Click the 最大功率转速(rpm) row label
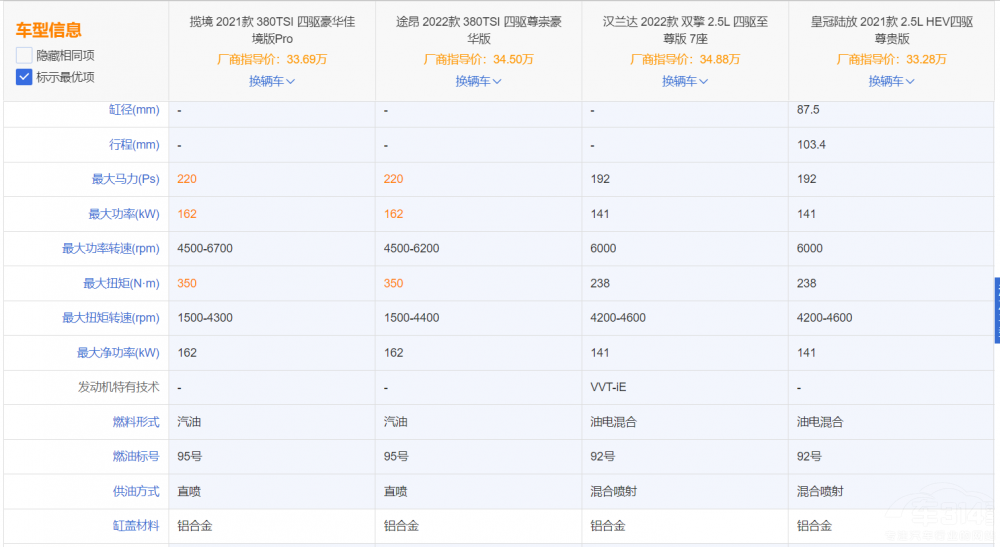 tap(110, 249)
